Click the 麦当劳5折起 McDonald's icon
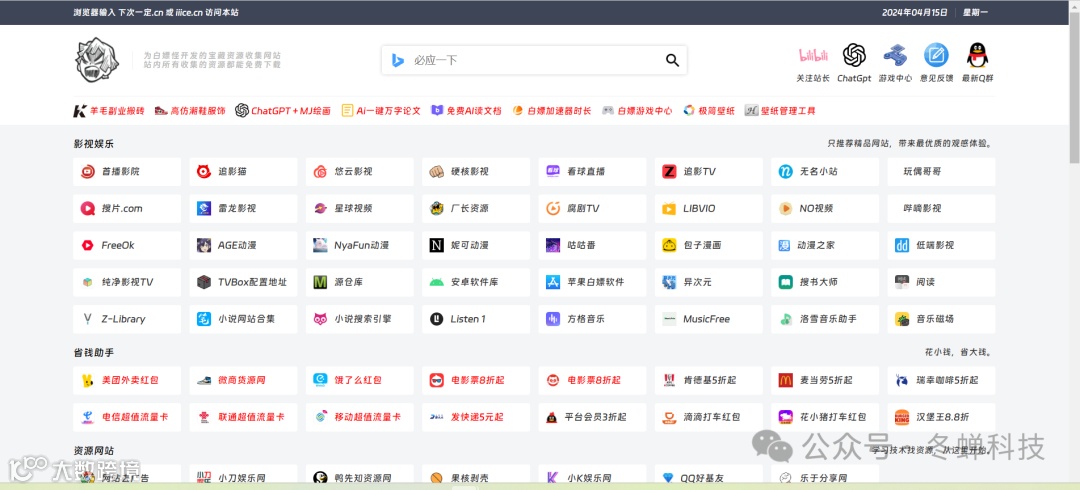This screenshot has width=1080, height=490. point(786,380)
